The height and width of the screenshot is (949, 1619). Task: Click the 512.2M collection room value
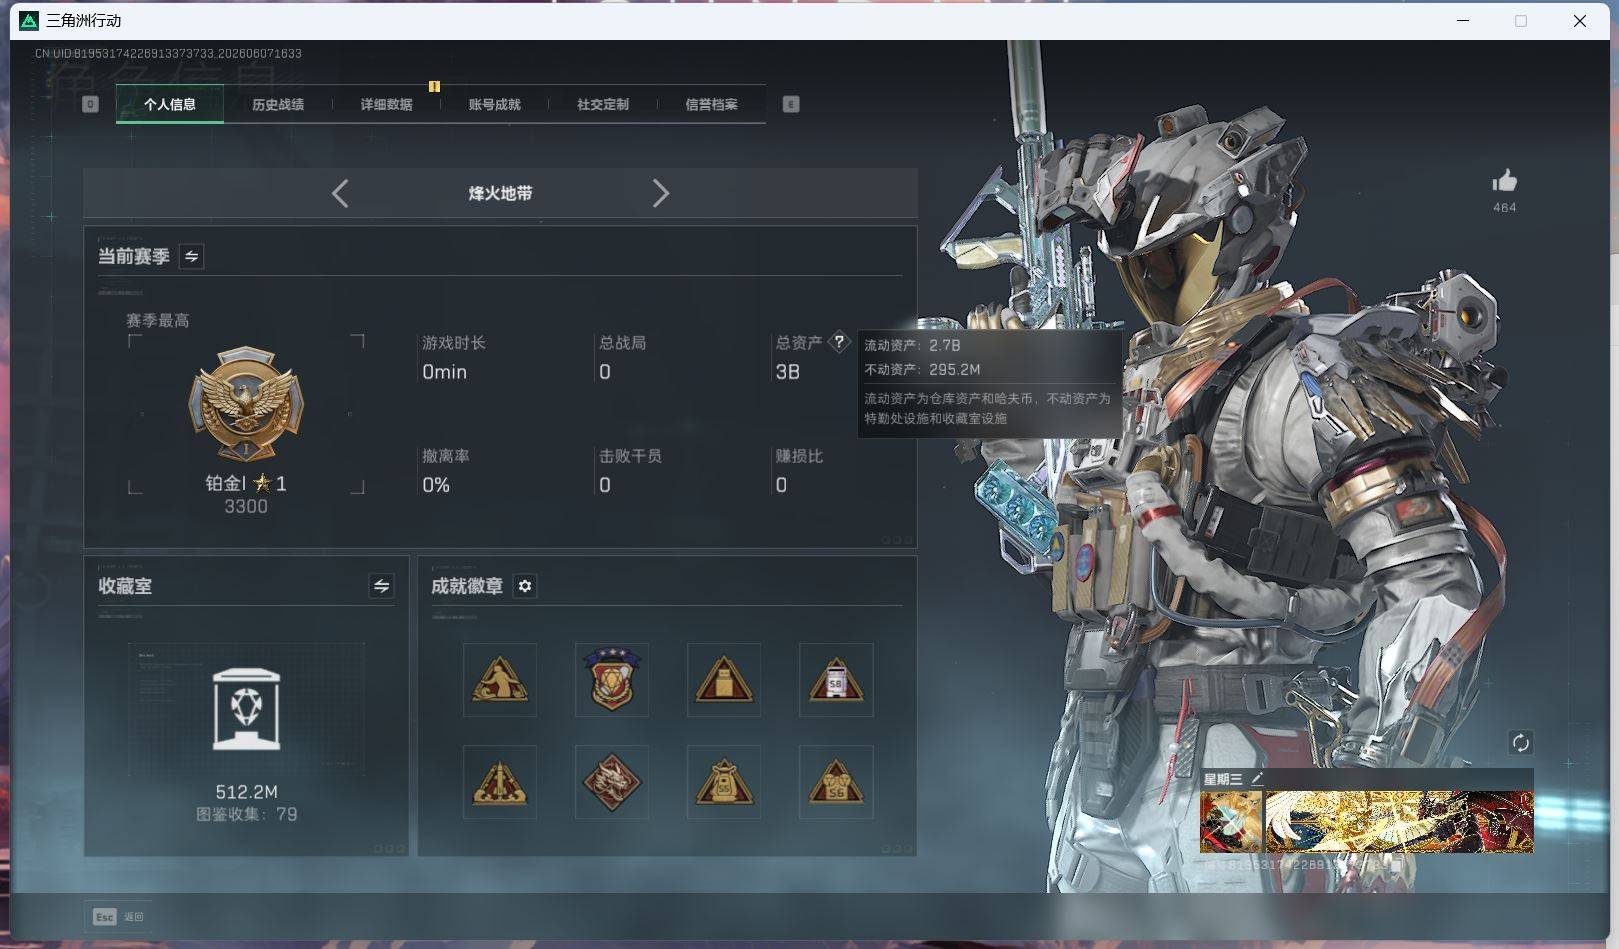pos(246,792)
